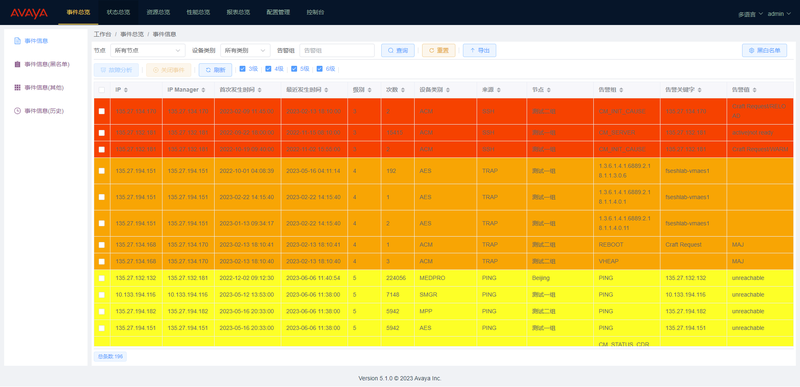Screen dimensions: 800x387
Task: Open 黑白名单 settings button
Action: pyautogui.click(x=764, y=50)
